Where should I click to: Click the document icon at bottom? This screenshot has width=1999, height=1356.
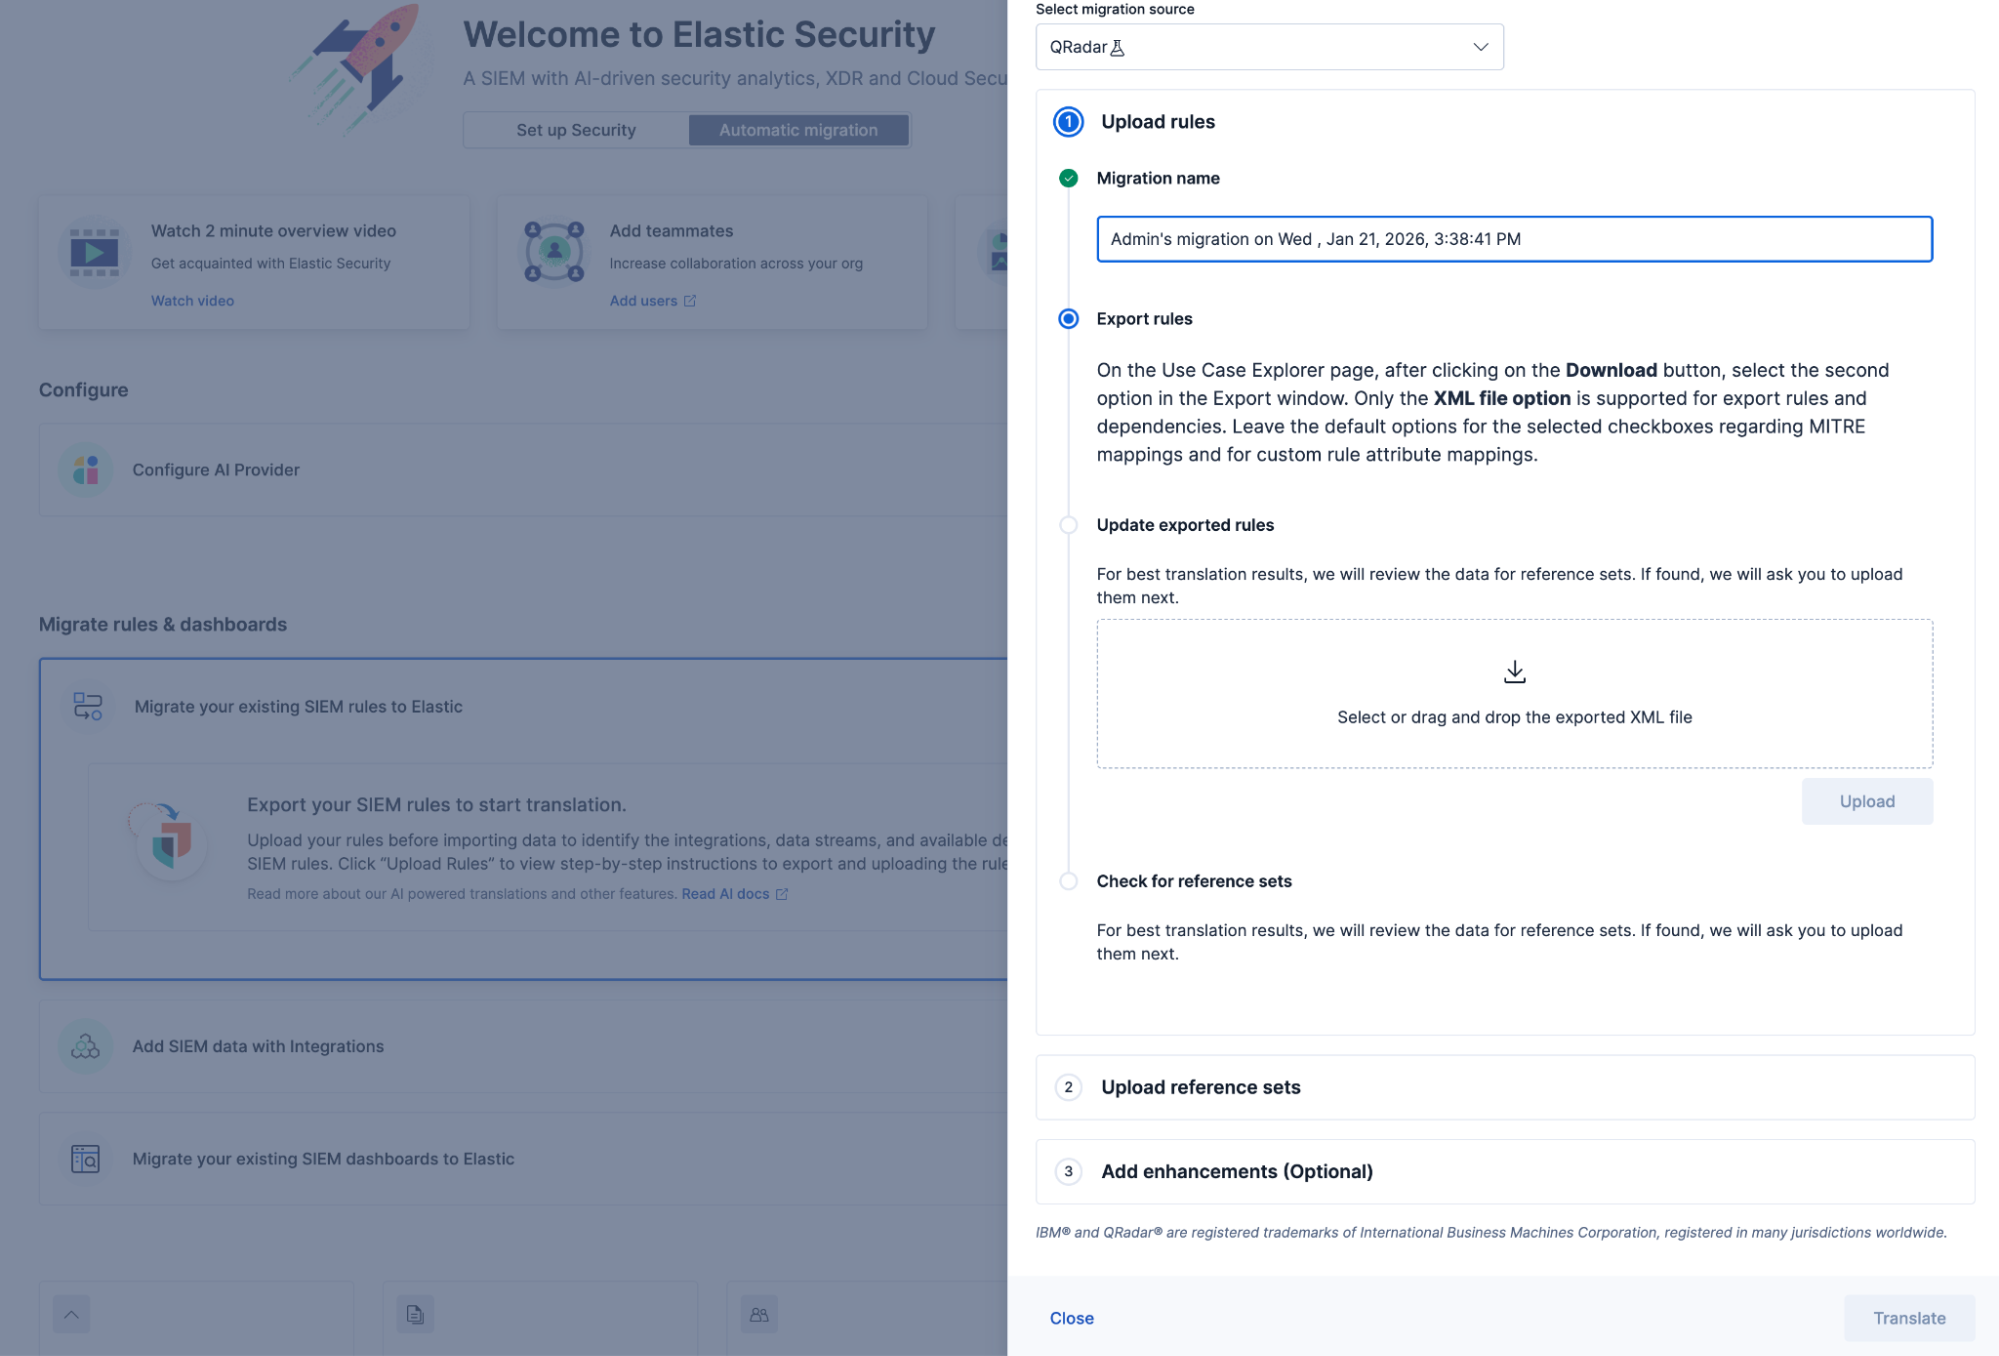coord(415,1314)
